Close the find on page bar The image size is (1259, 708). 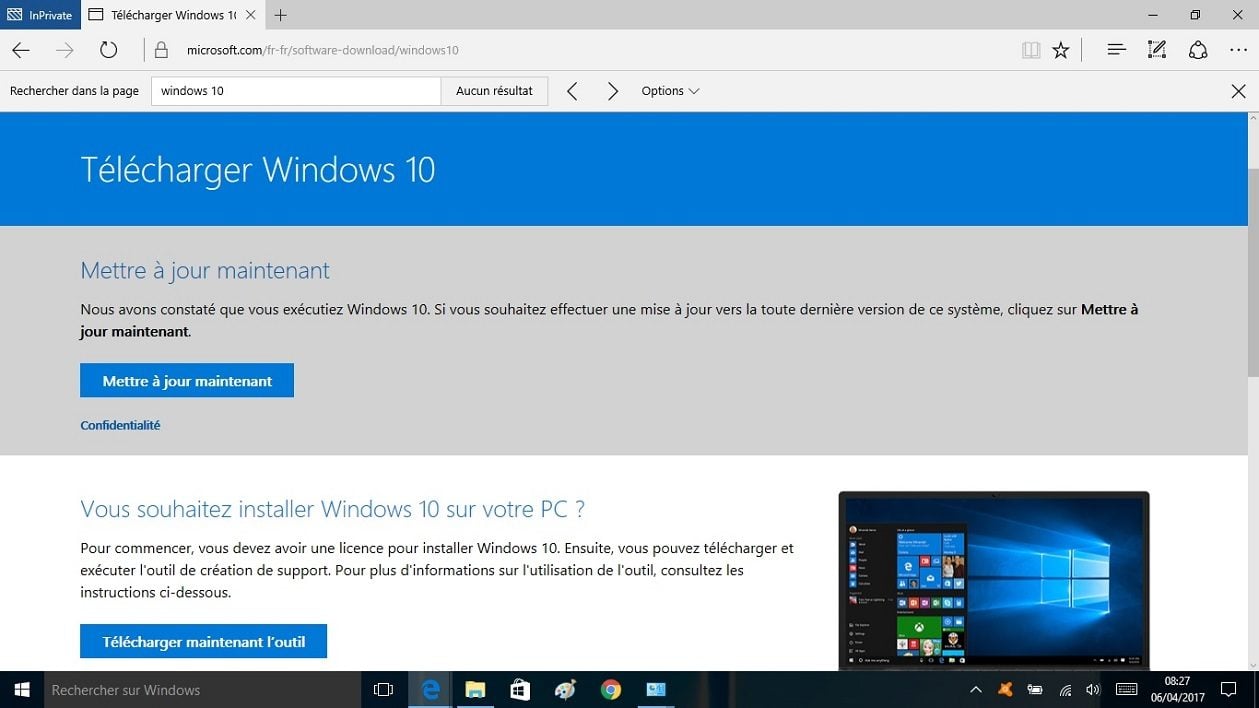click(x=1238, y=91)
